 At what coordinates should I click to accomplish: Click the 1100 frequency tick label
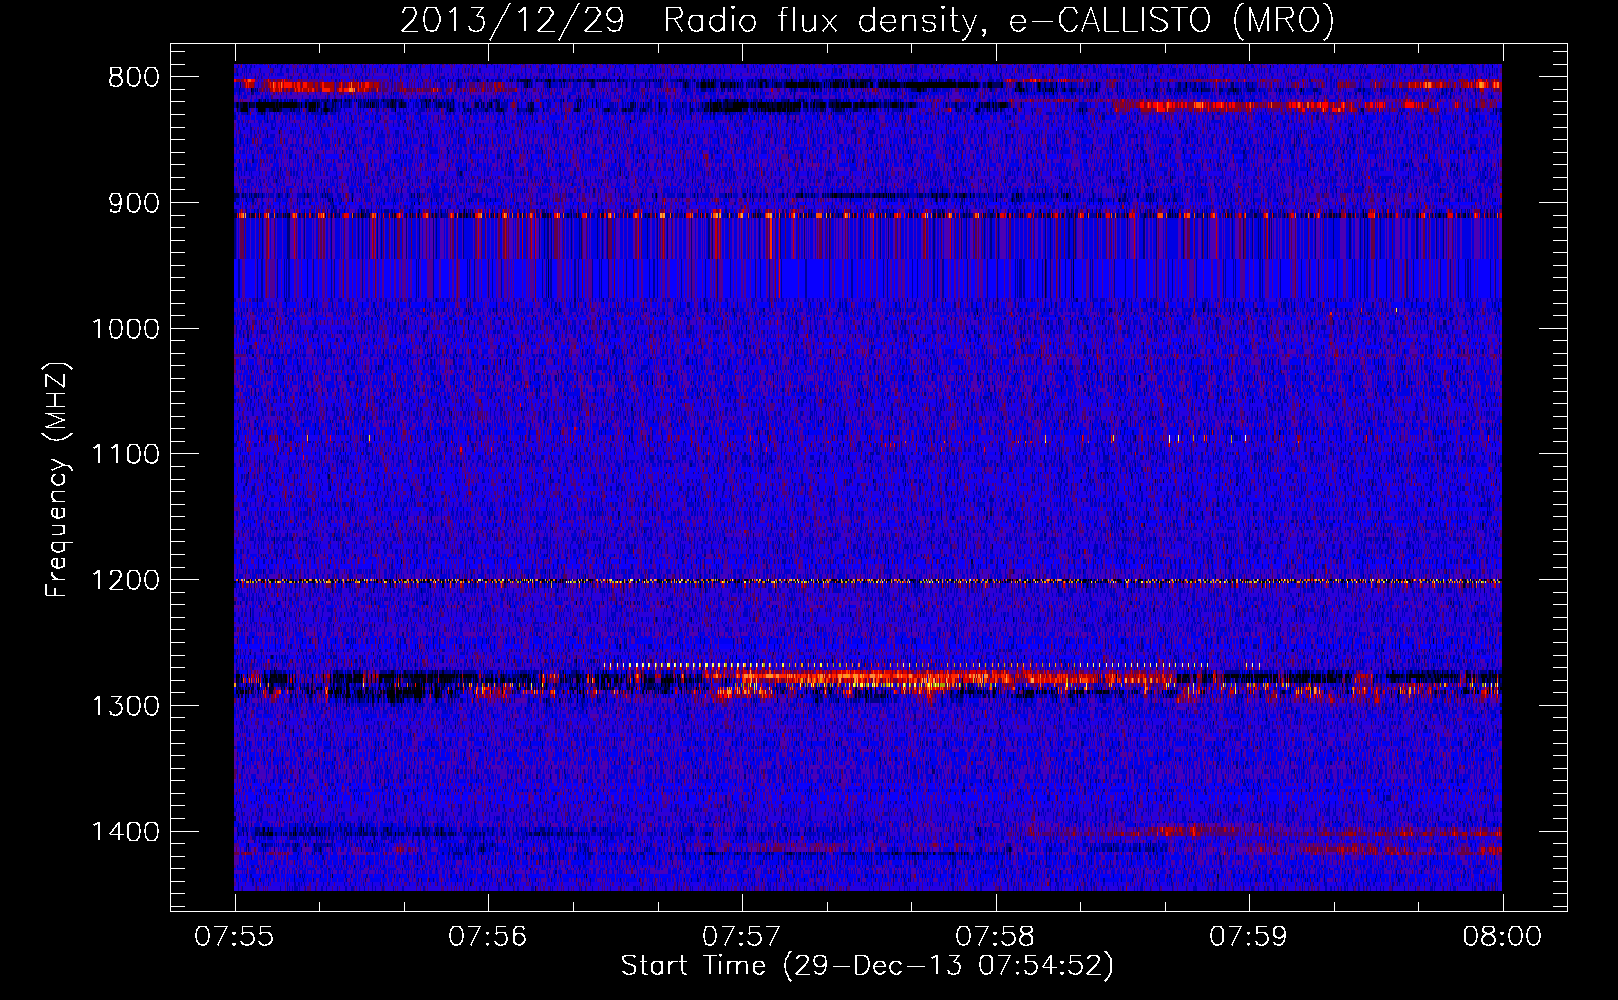125,455
